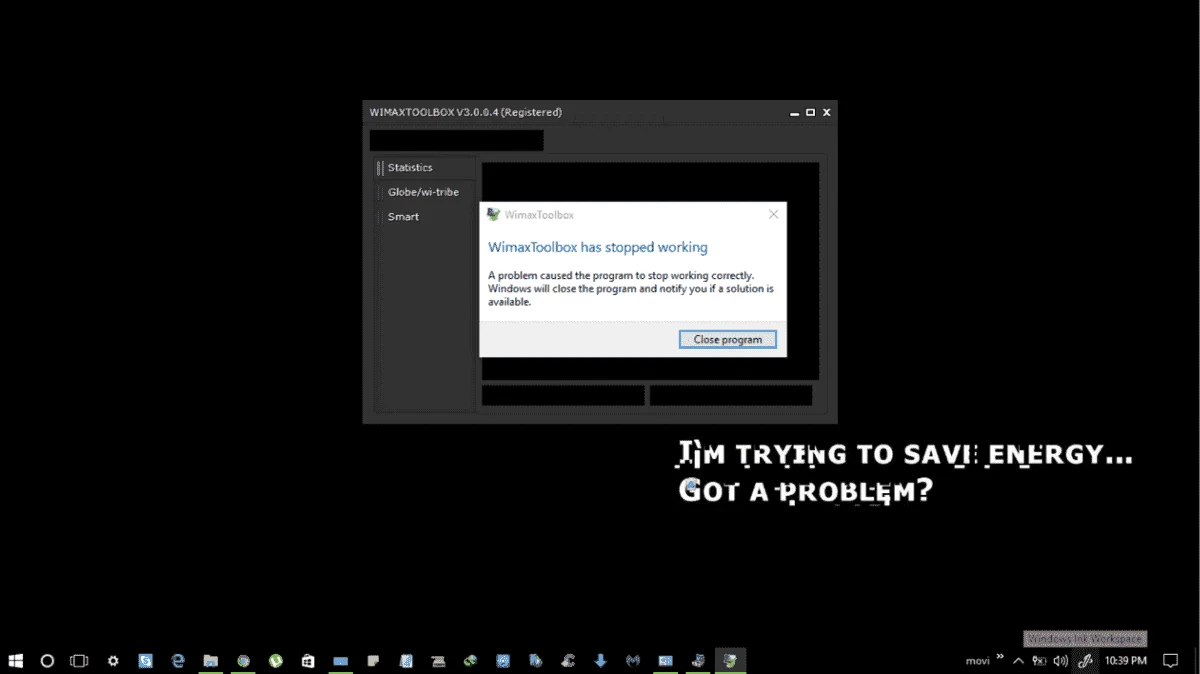The width and height of the screenshot is (1200, 674).
Task: Open Cortana search circle
Action: [47, 661]
